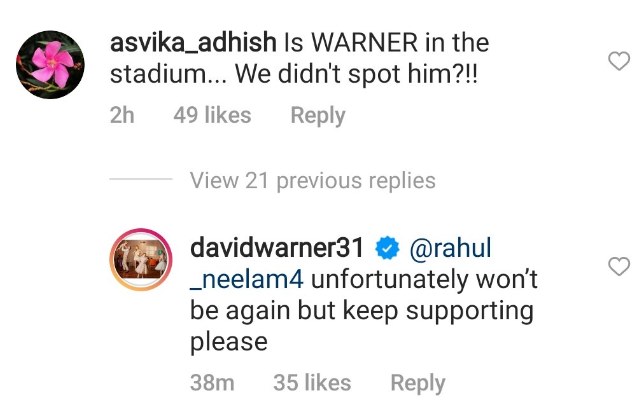640x400 pixels.
Task: Tap the word 'please' in the reply
Action: point(229,343)
